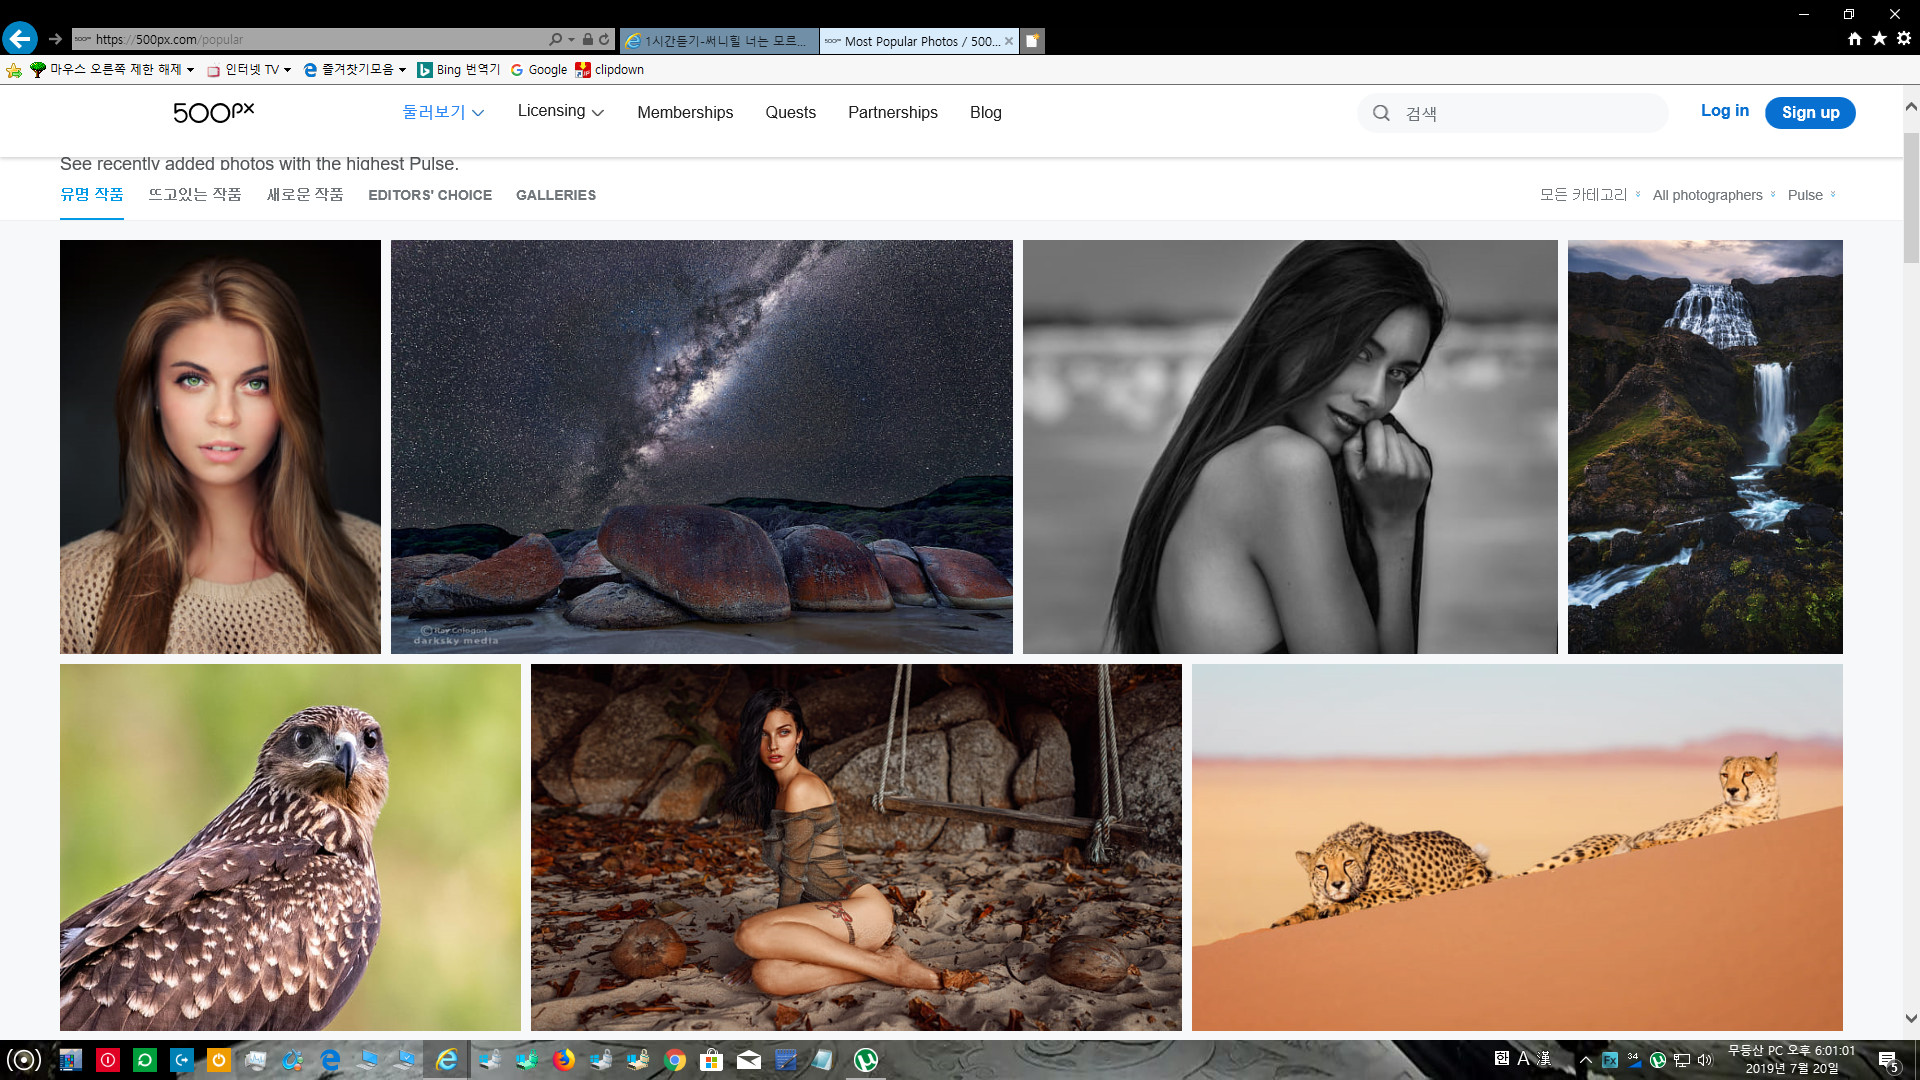Open the browser settings gear icon
1920x1080 pixels.
tap(1904, 38)
